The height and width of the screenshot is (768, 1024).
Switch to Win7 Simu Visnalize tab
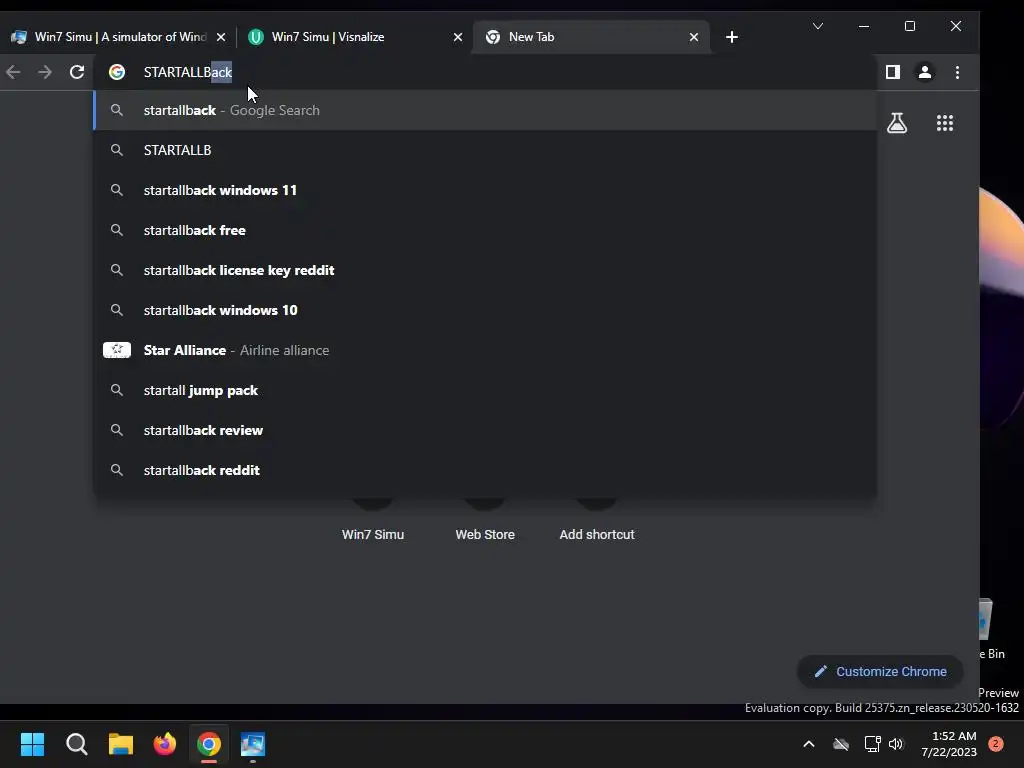[x=354, y=37]
